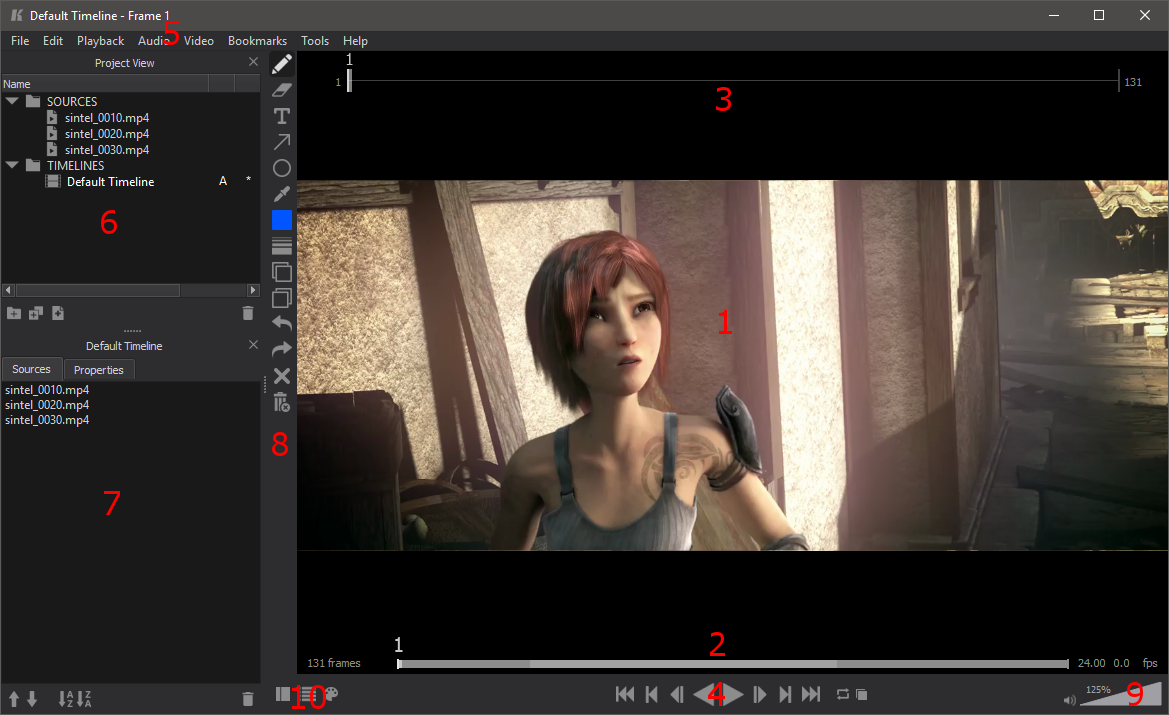The image size is (1169, 715).
Task: Open the Playback menu
Action: (x=100, y=41)
